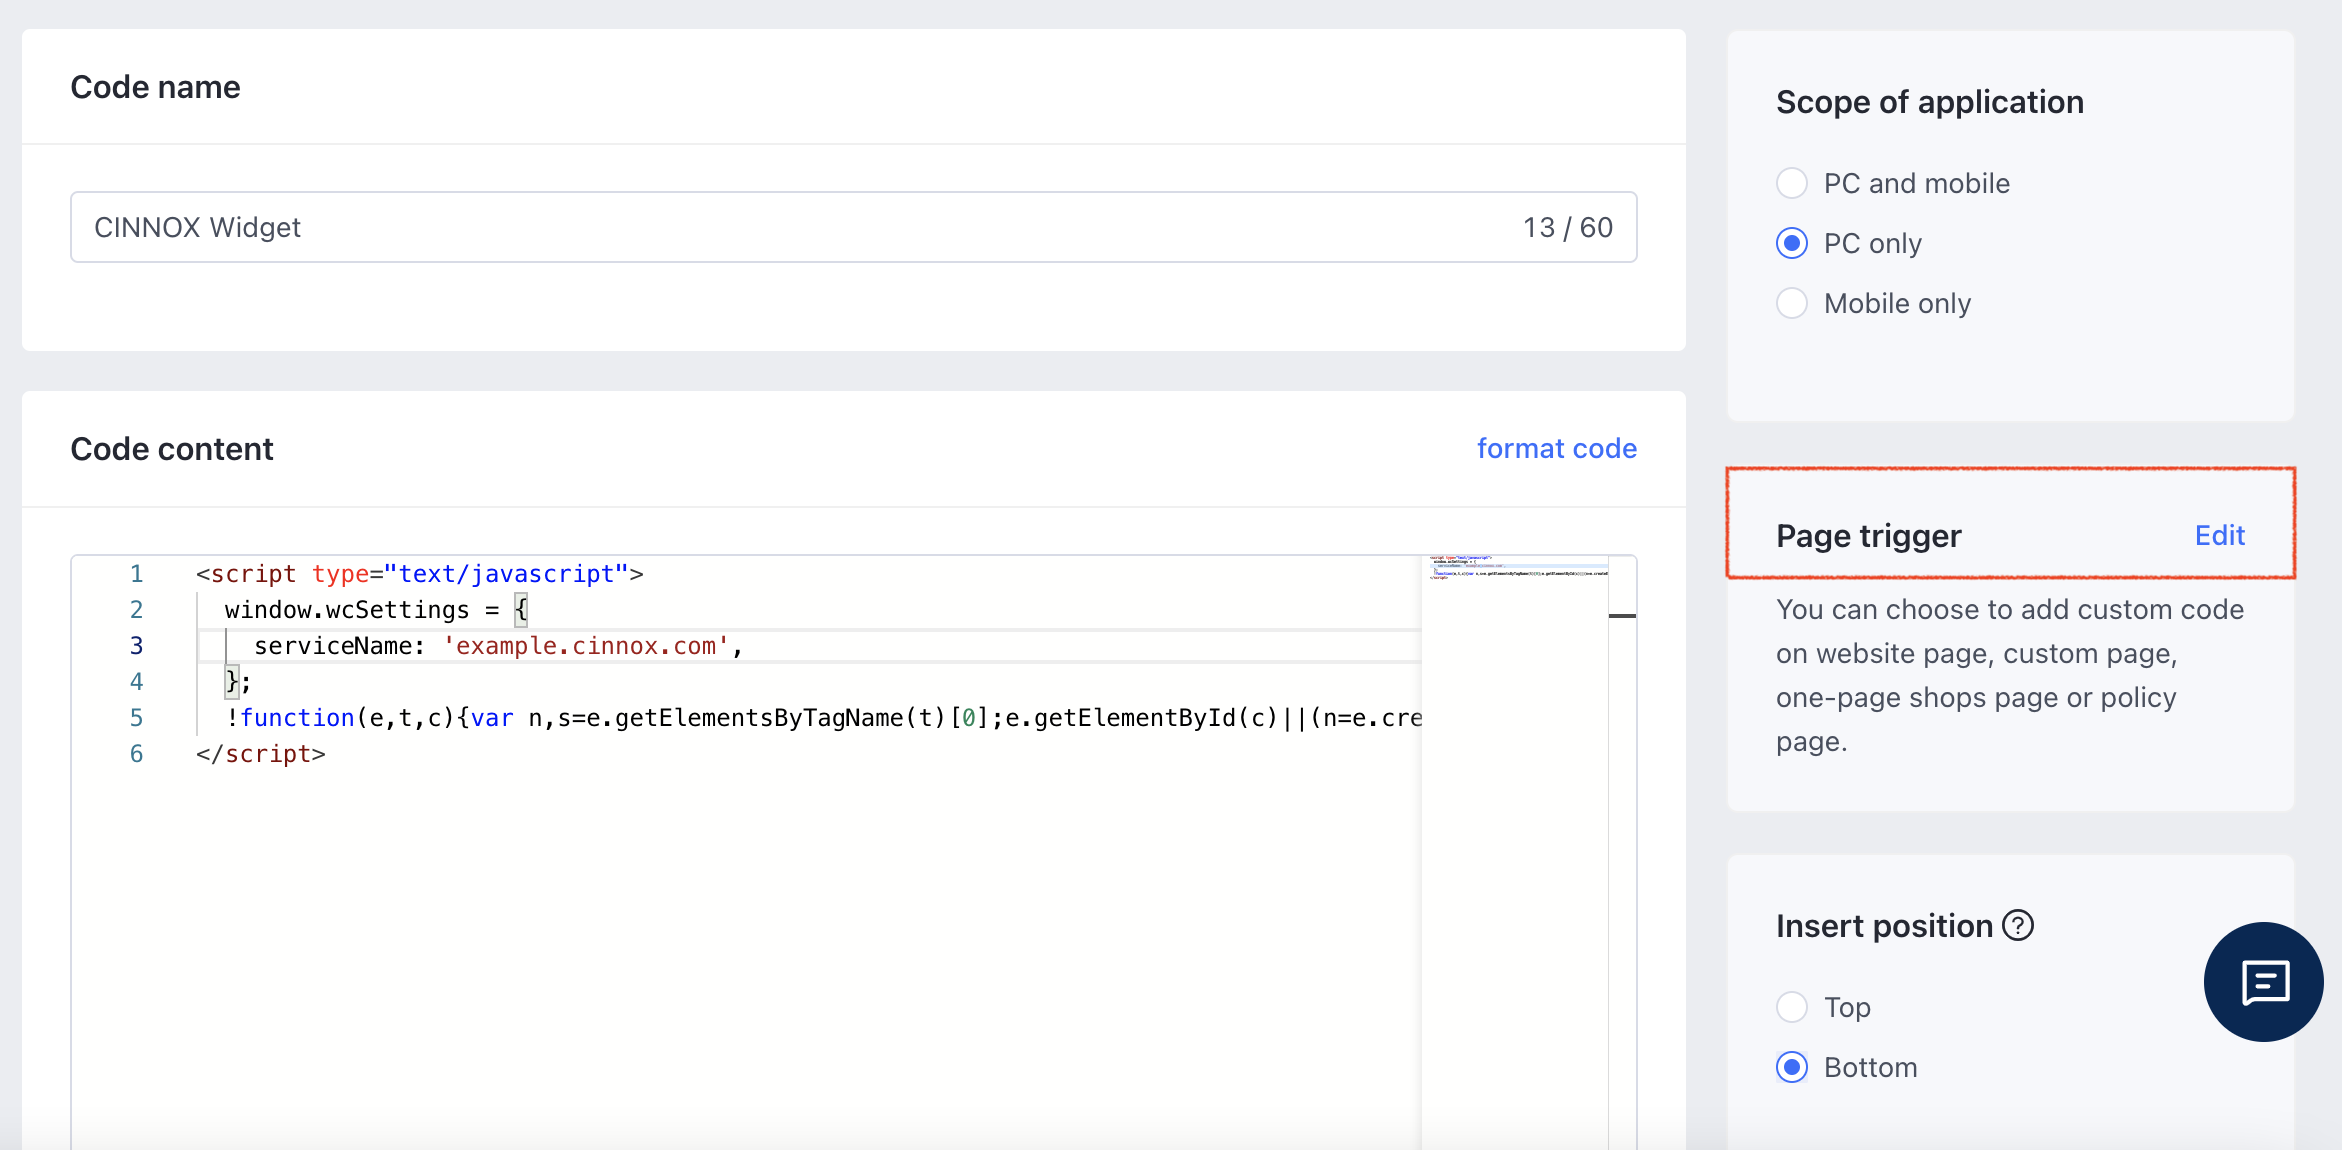This screenshot has height=1150, width=2342.
Task: Click the !function(e,t,c) code line
Action: tap(823, 718)
